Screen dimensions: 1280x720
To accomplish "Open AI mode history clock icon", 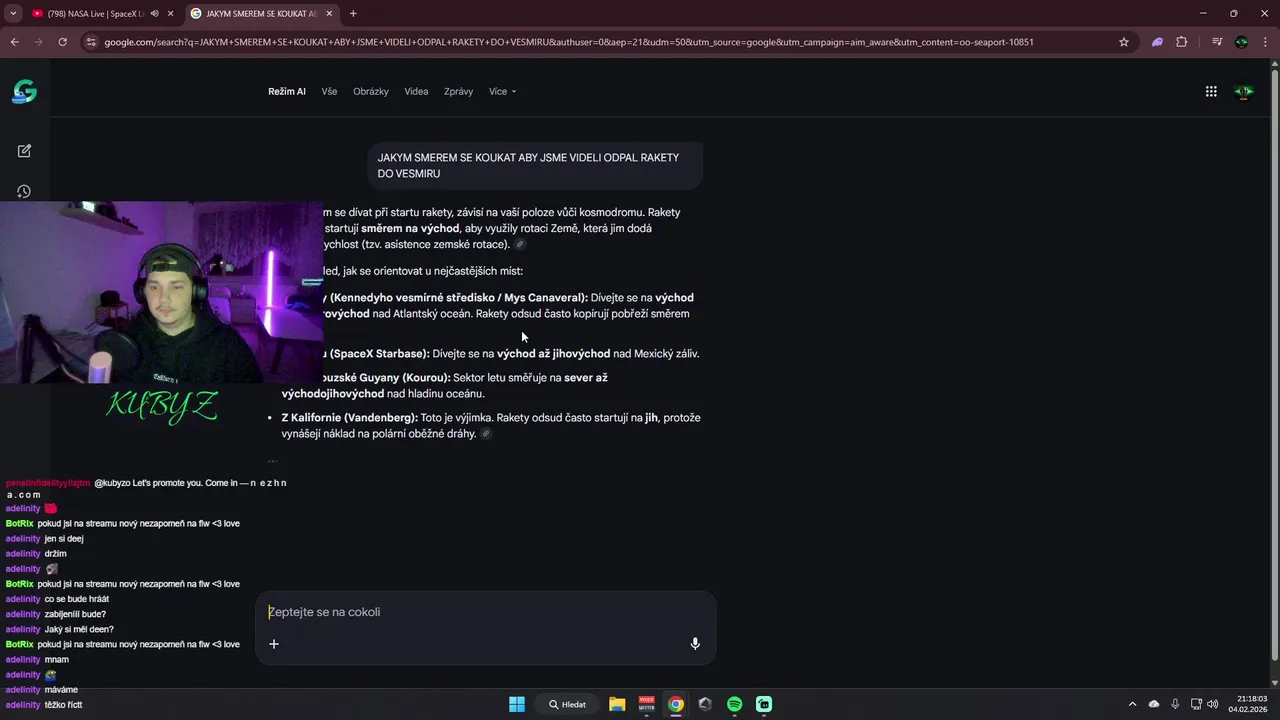I will (x=24, y=192).
